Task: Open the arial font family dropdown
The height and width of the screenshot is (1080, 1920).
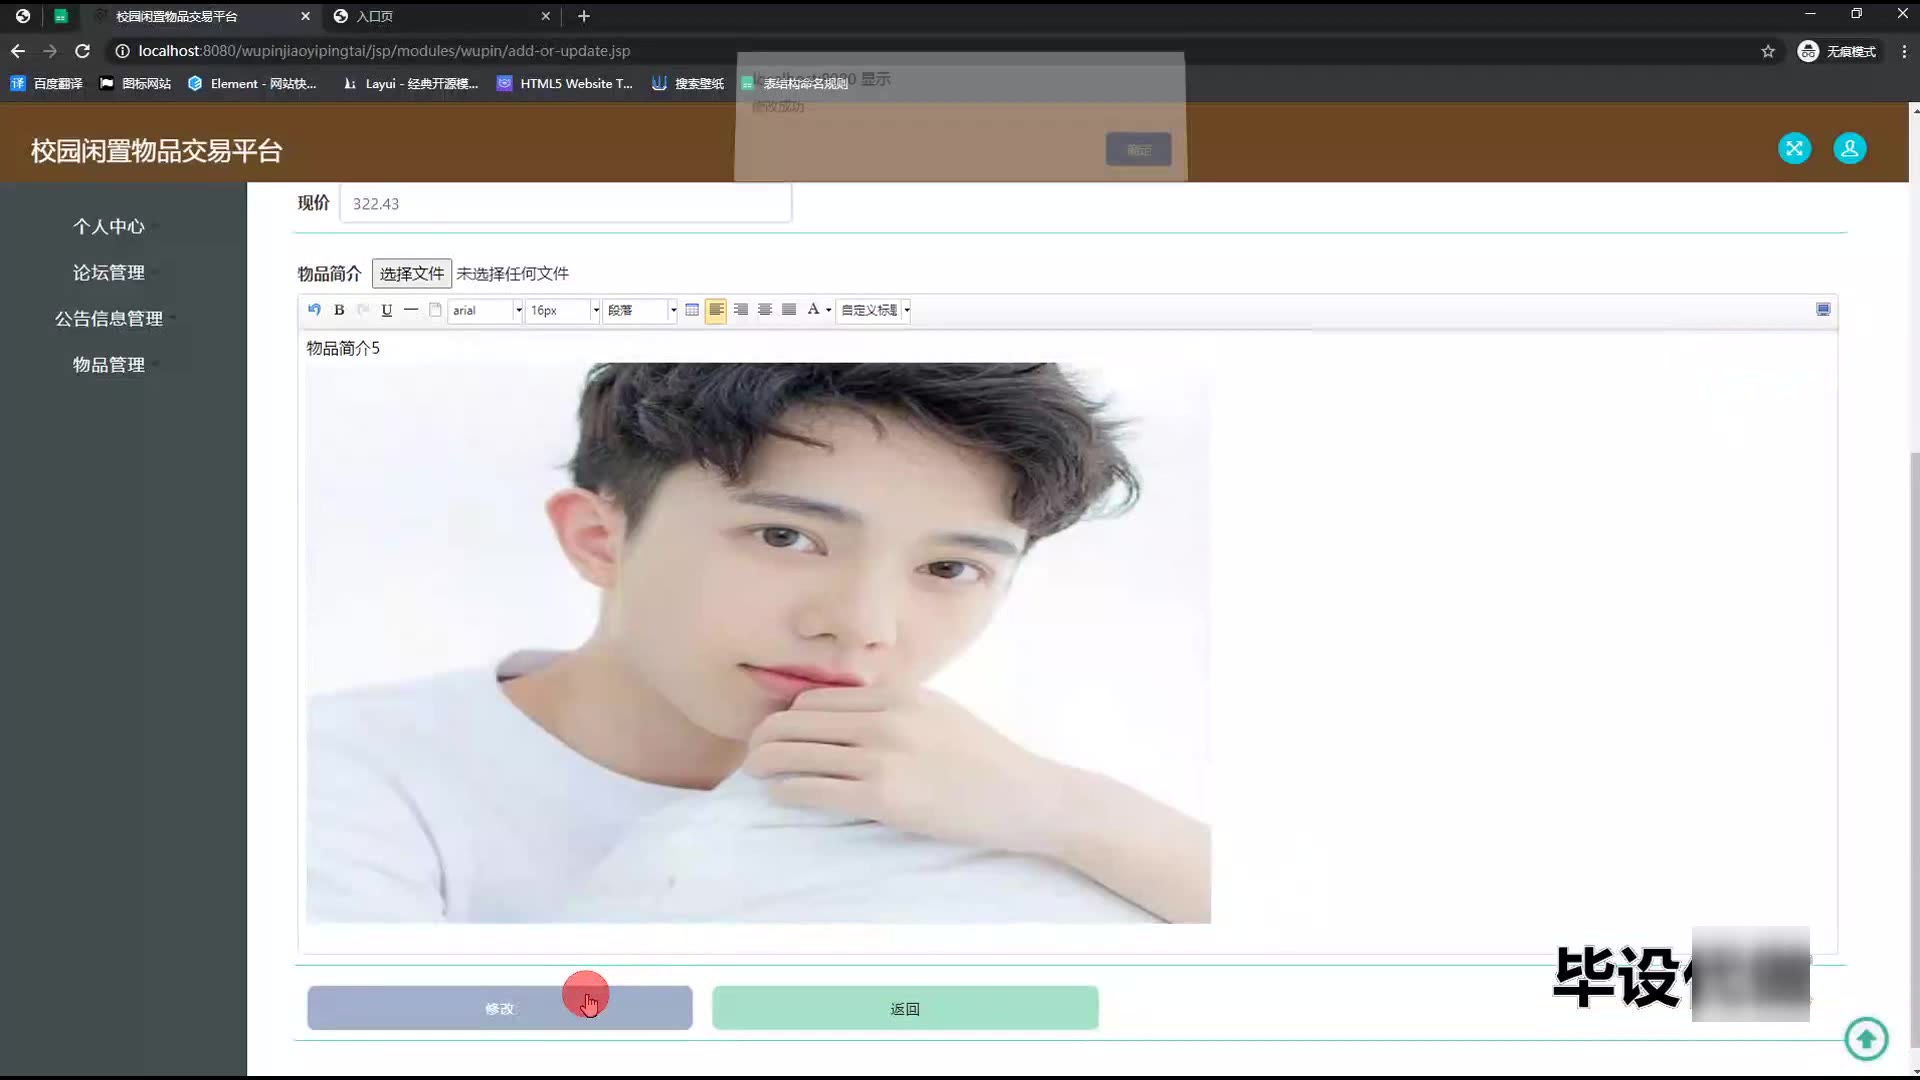Action: [485, 310]
